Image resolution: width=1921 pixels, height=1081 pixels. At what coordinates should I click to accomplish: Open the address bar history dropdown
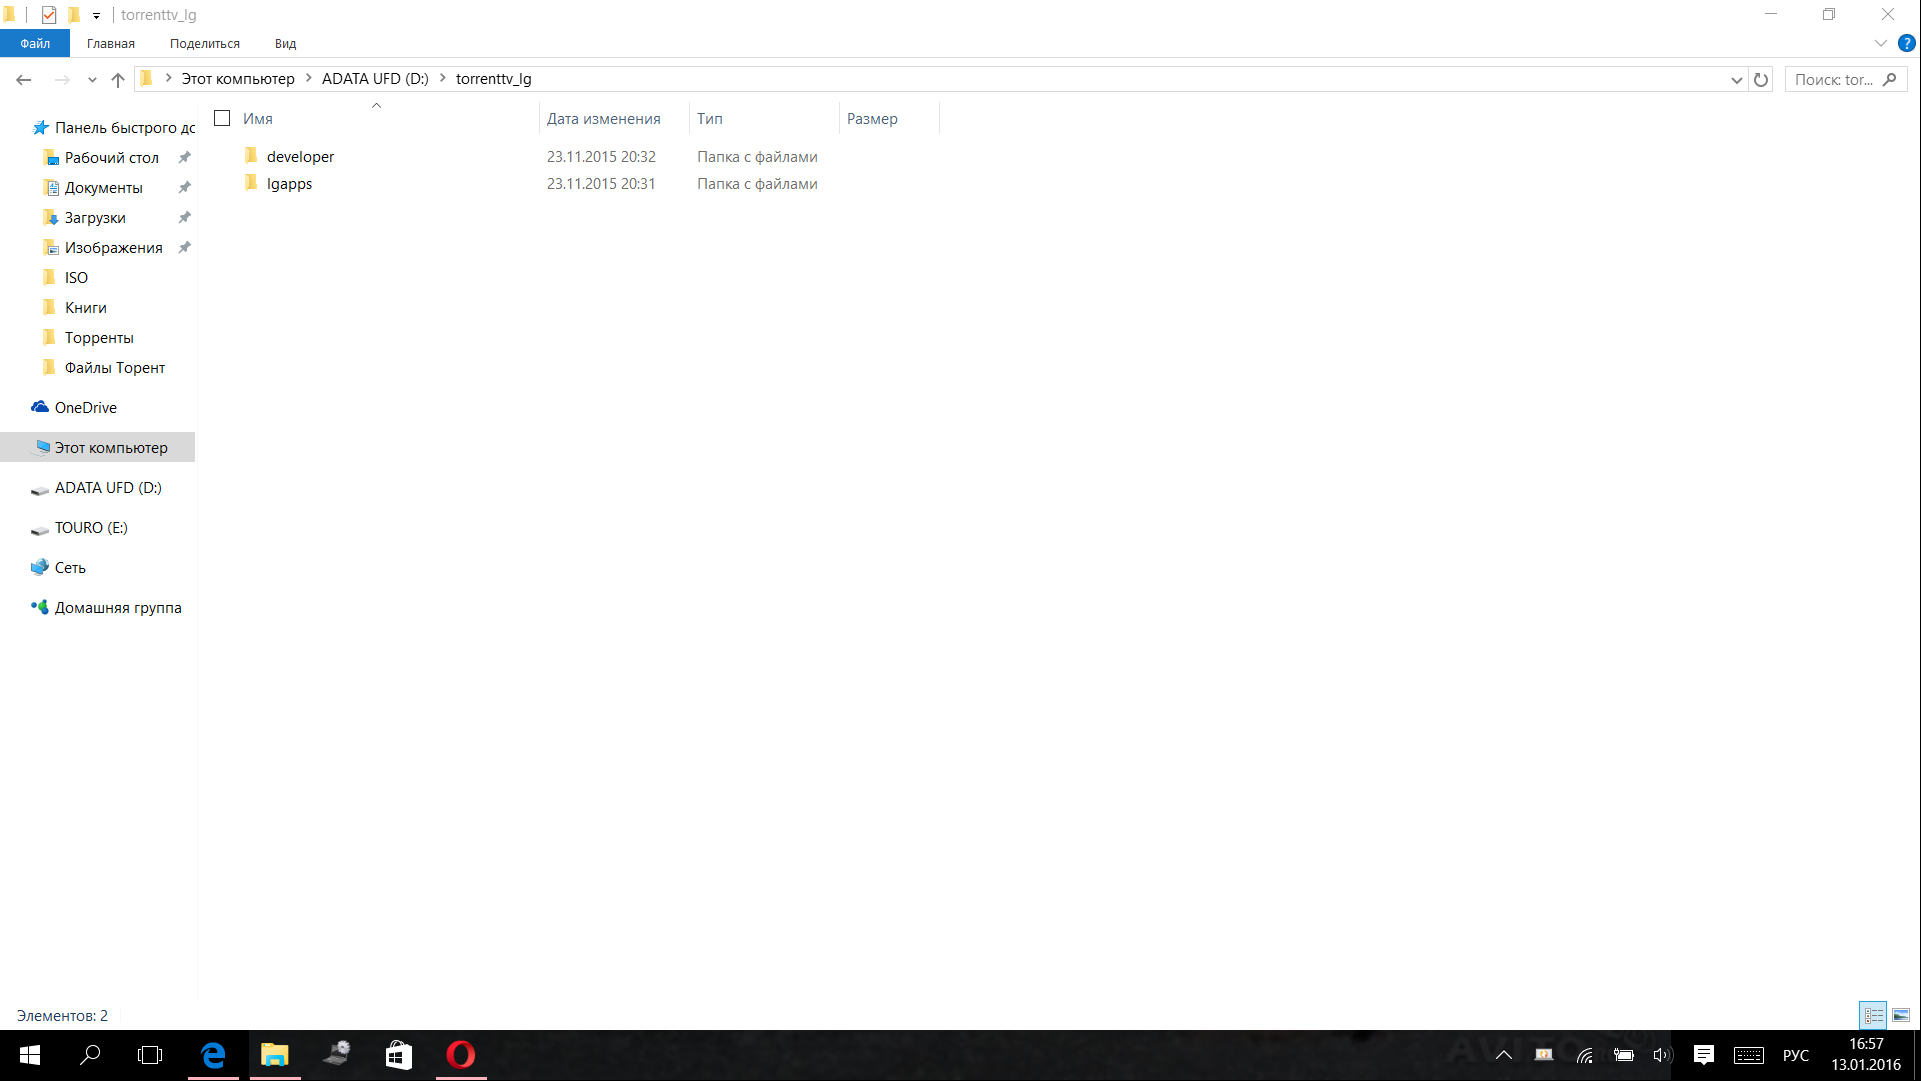1737,80
